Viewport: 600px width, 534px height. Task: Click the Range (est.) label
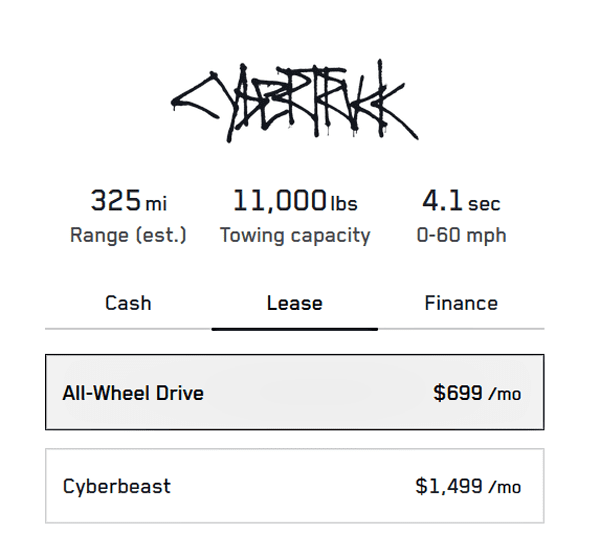[128, 236]
